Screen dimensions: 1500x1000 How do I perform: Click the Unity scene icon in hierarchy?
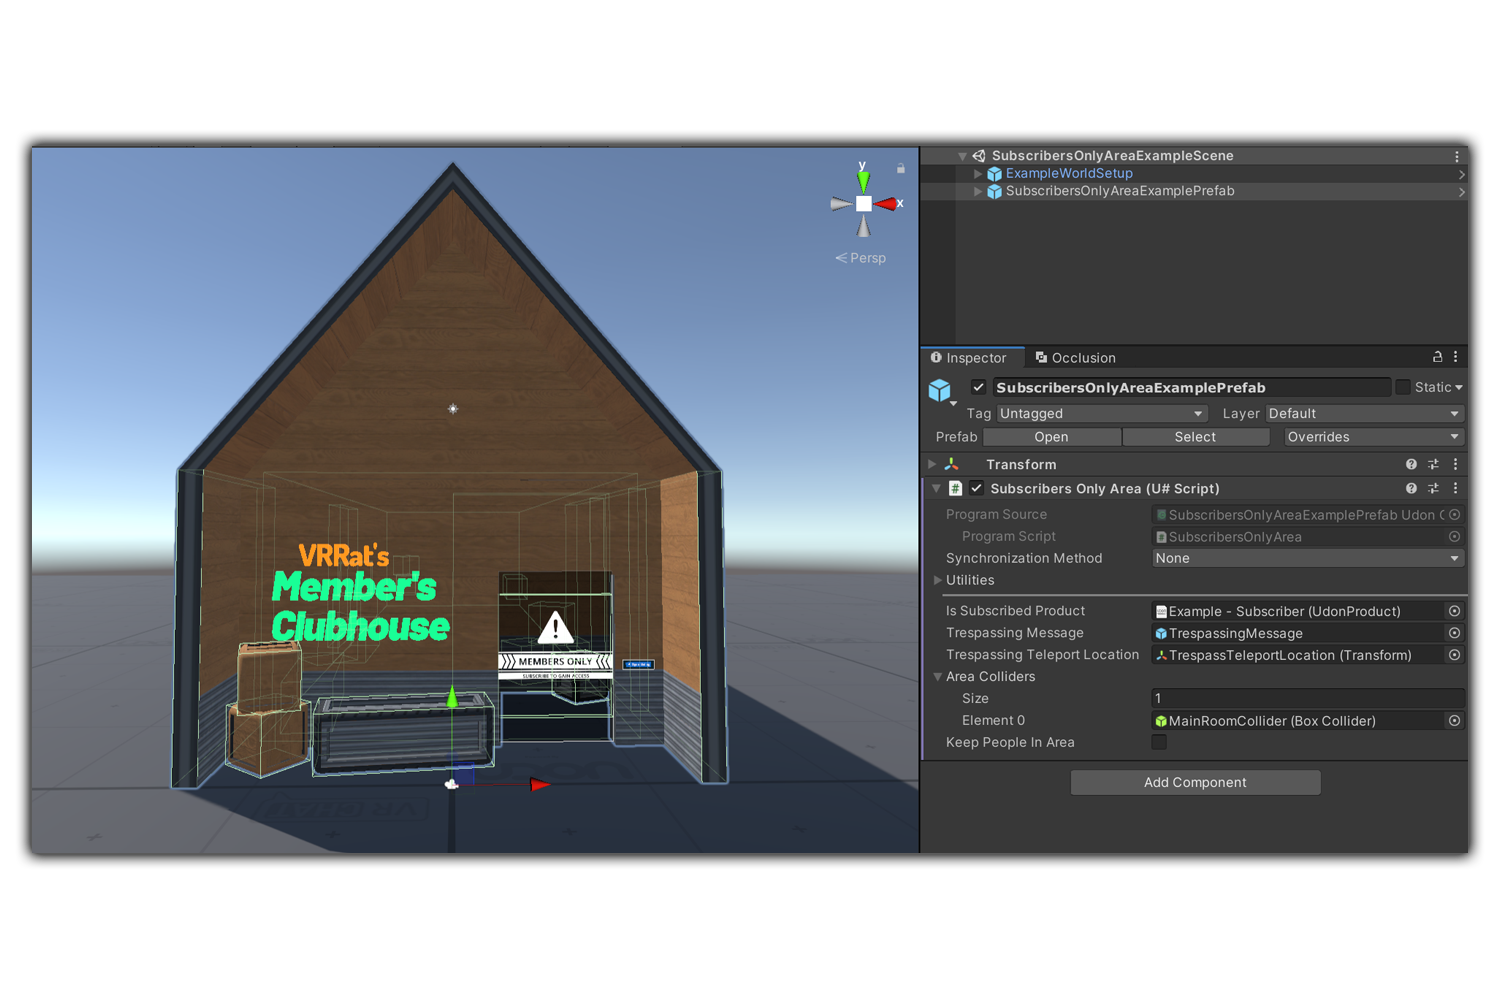979,156
